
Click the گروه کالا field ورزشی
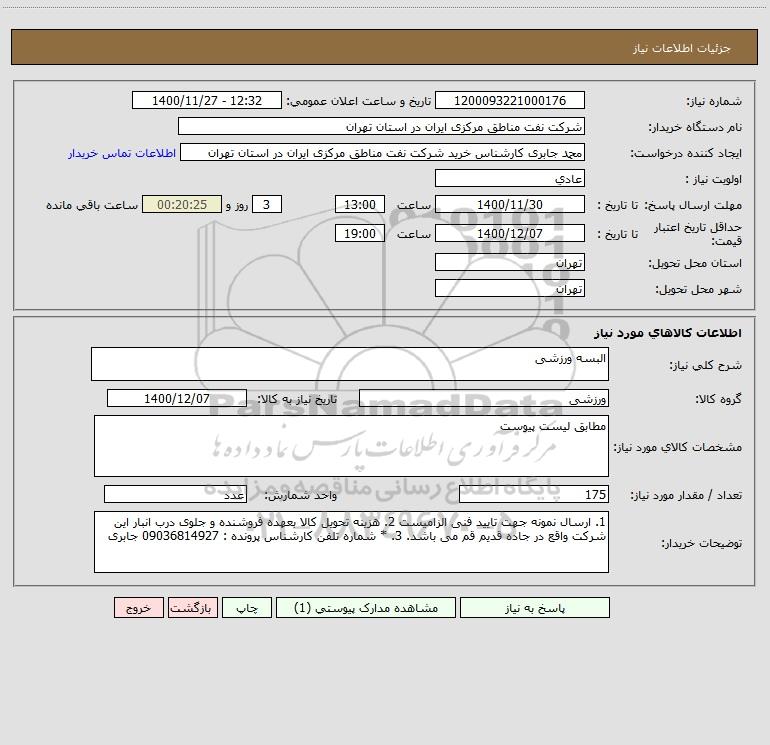pyautogui.click(x=484, y=398)
